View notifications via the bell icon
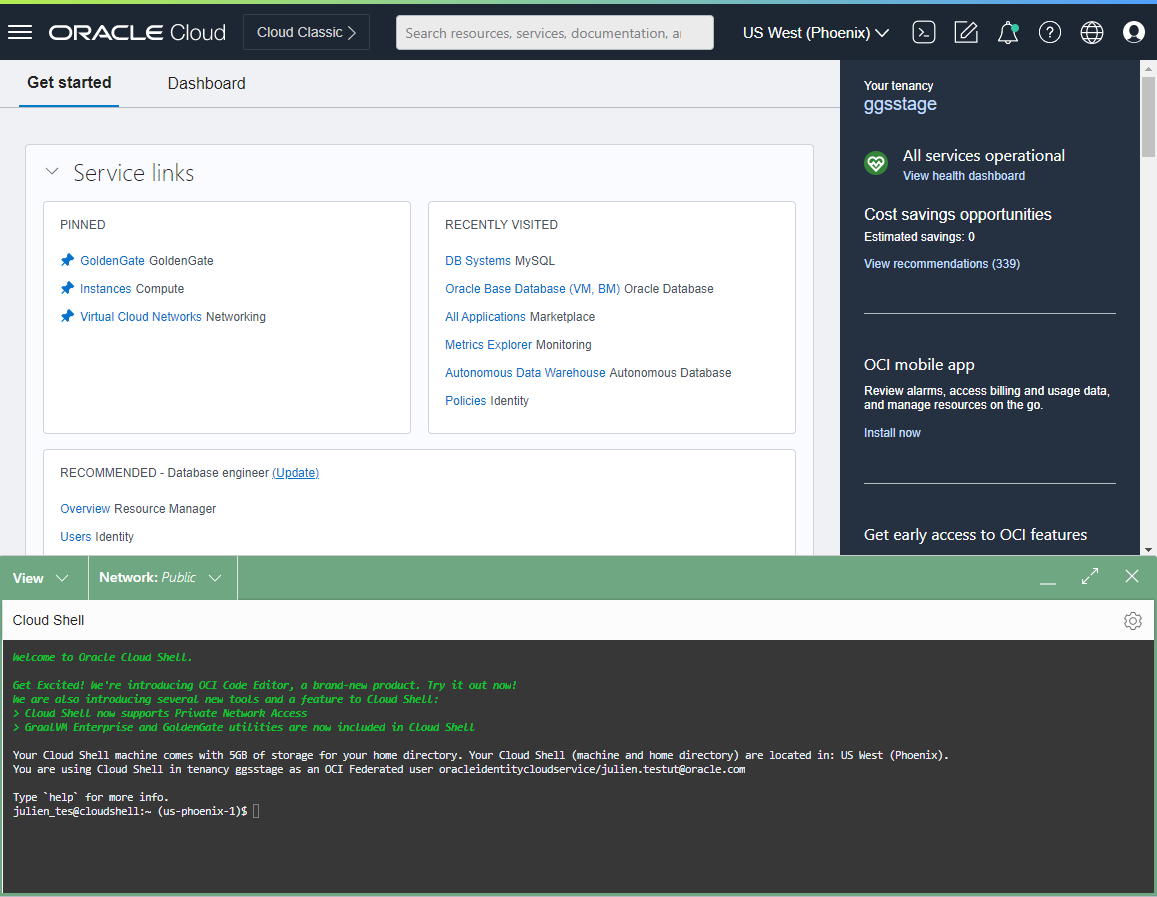This screenshot has height=897, width=1157. tap(1008, 31)
